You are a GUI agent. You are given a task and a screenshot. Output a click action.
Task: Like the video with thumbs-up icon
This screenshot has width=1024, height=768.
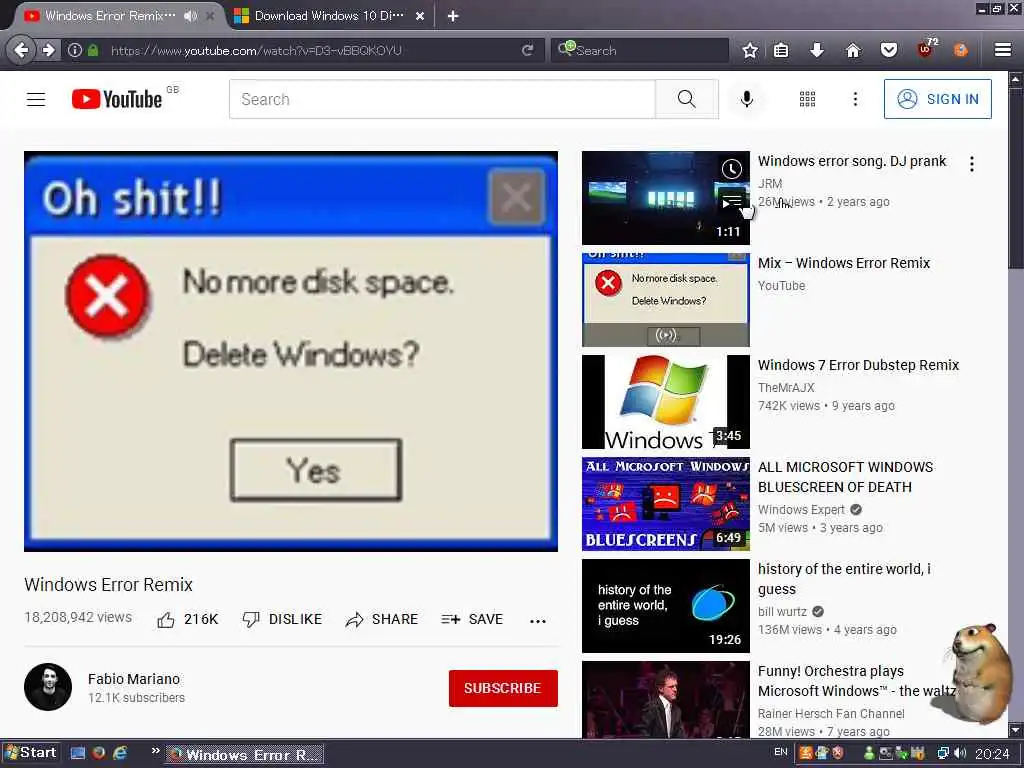[x=166, y=620]
